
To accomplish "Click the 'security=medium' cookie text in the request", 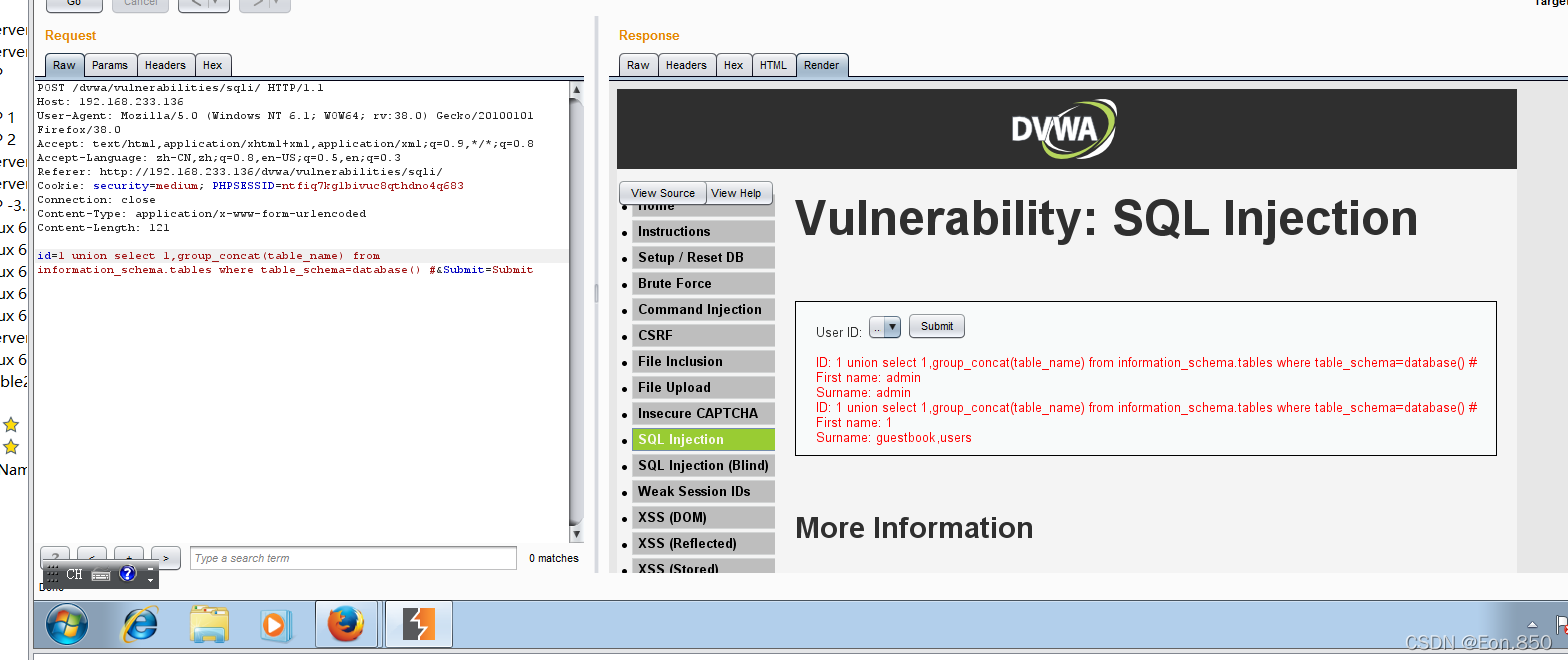I will [148, 186].
